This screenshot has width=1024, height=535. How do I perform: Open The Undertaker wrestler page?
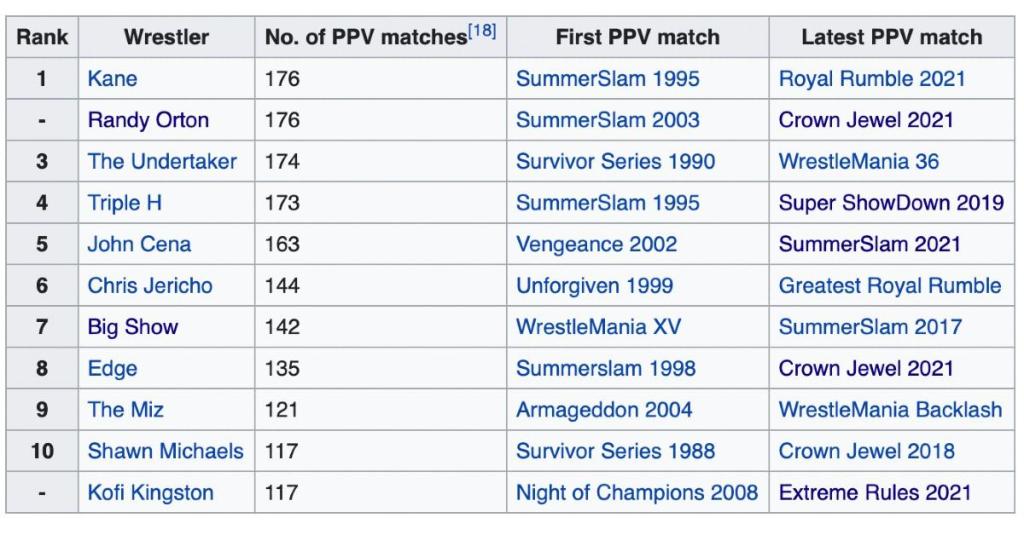tap(162, 161)
